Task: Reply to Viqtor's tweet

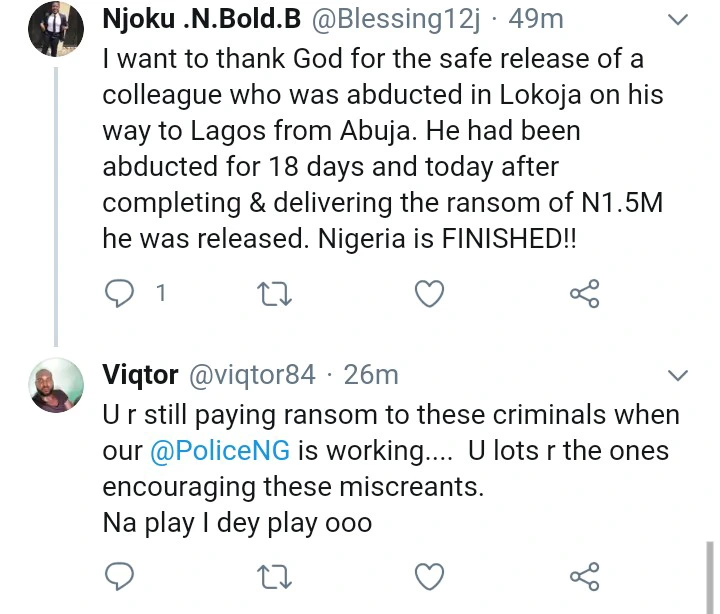Action: click(x=120, y=576)
